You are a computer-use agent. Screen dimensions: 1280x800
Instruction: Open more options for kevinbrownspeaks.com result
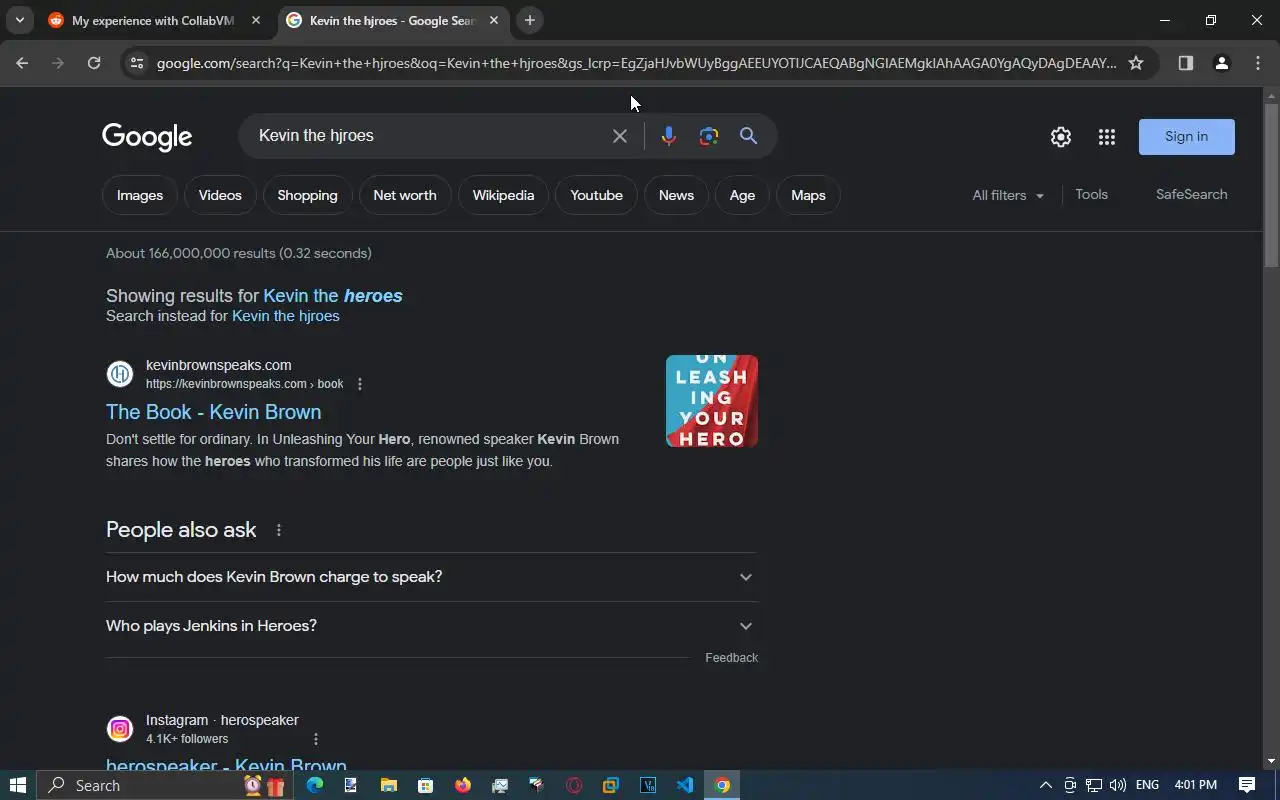[x=360, y=384]
